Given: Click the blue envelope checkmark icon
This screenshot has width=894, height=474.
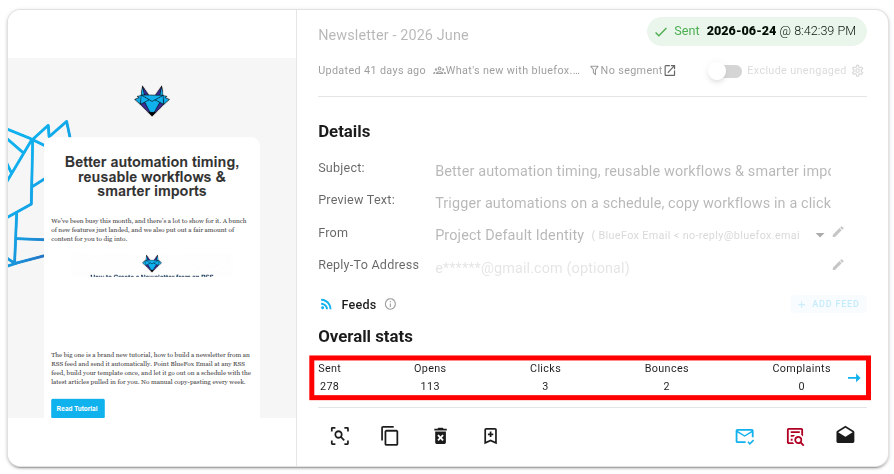Looking at the screenshot, I should pyautogui.click(x=745, y=436).
